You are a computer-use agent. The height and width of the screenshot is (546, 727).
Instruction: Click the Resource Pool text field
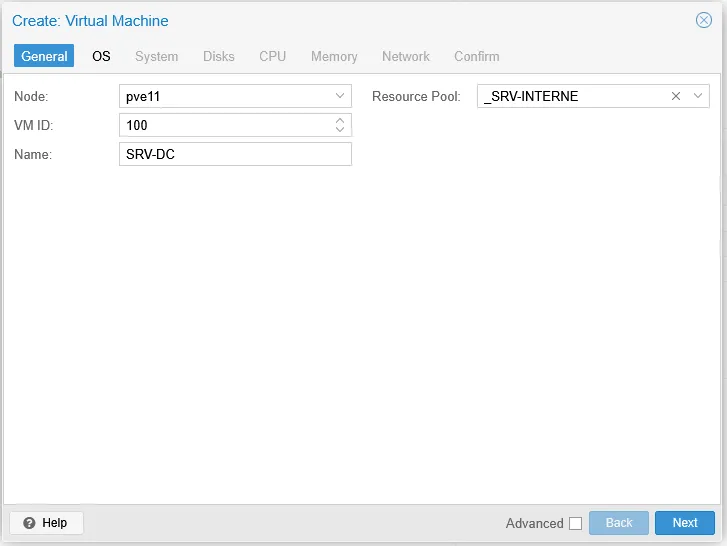click(x=570, y=97)
